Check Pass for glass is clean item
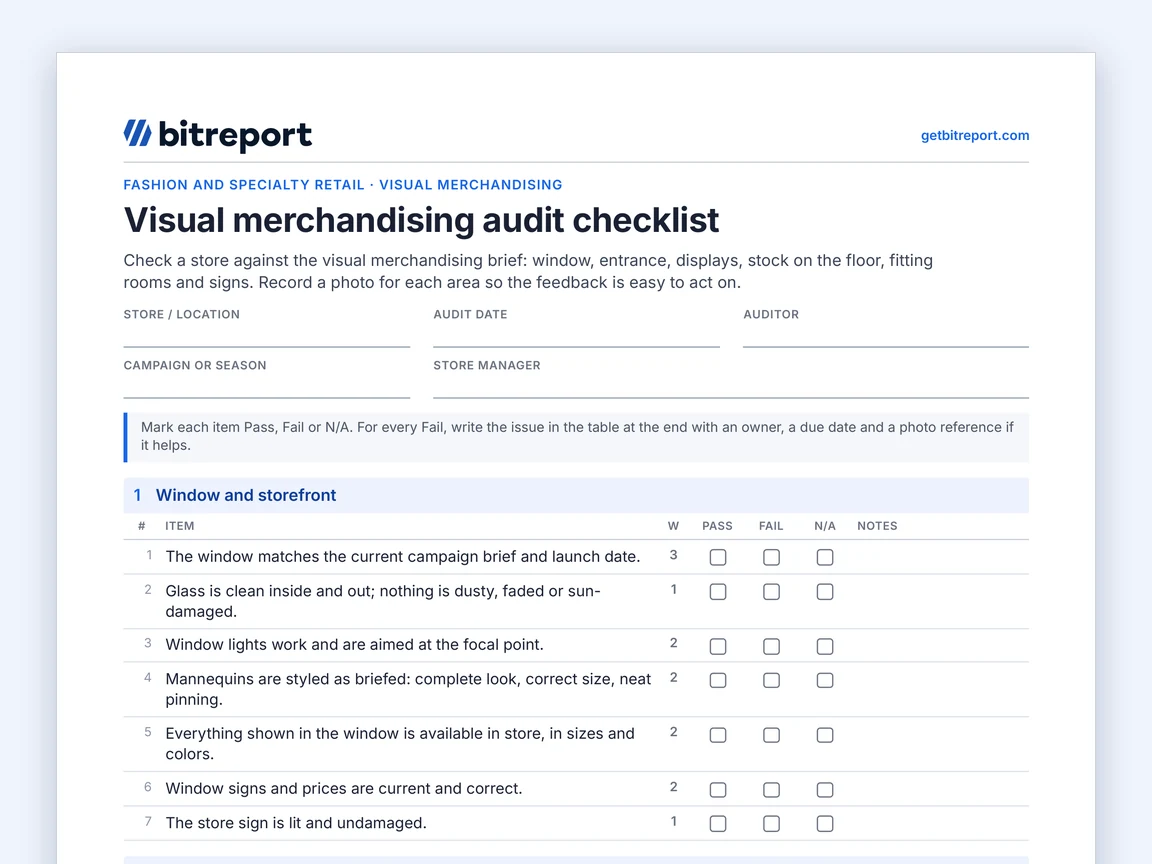Image resolution: width=1152 pixels, height=864 pixels. [718, 591]
